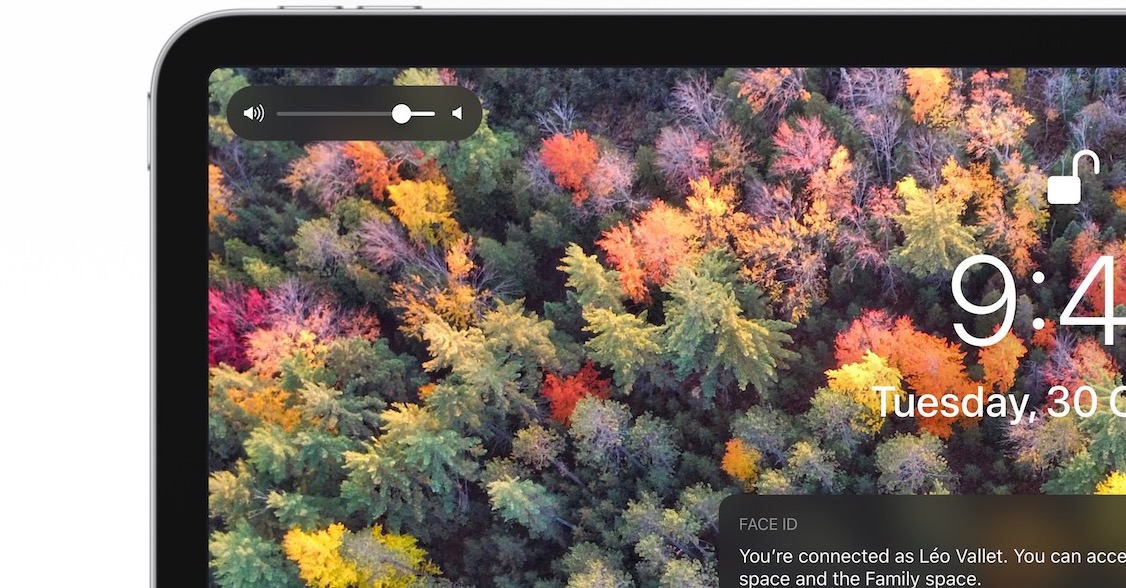Tap the volume overlay between loud icon and track

271,114
